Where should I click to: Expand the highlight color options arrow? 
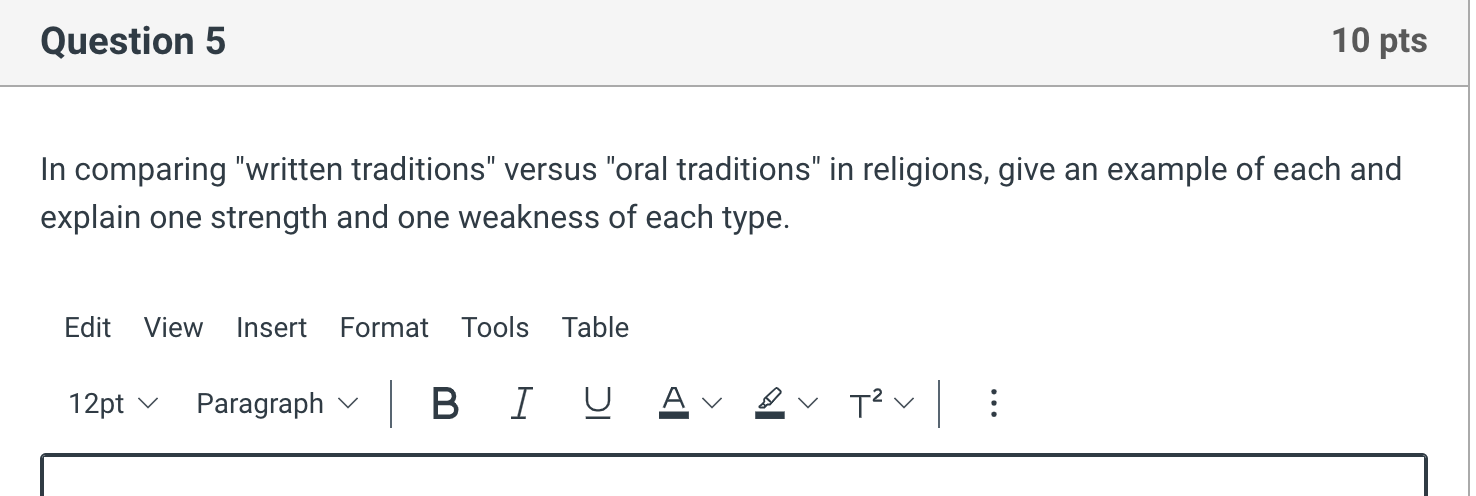pos(807,404)
